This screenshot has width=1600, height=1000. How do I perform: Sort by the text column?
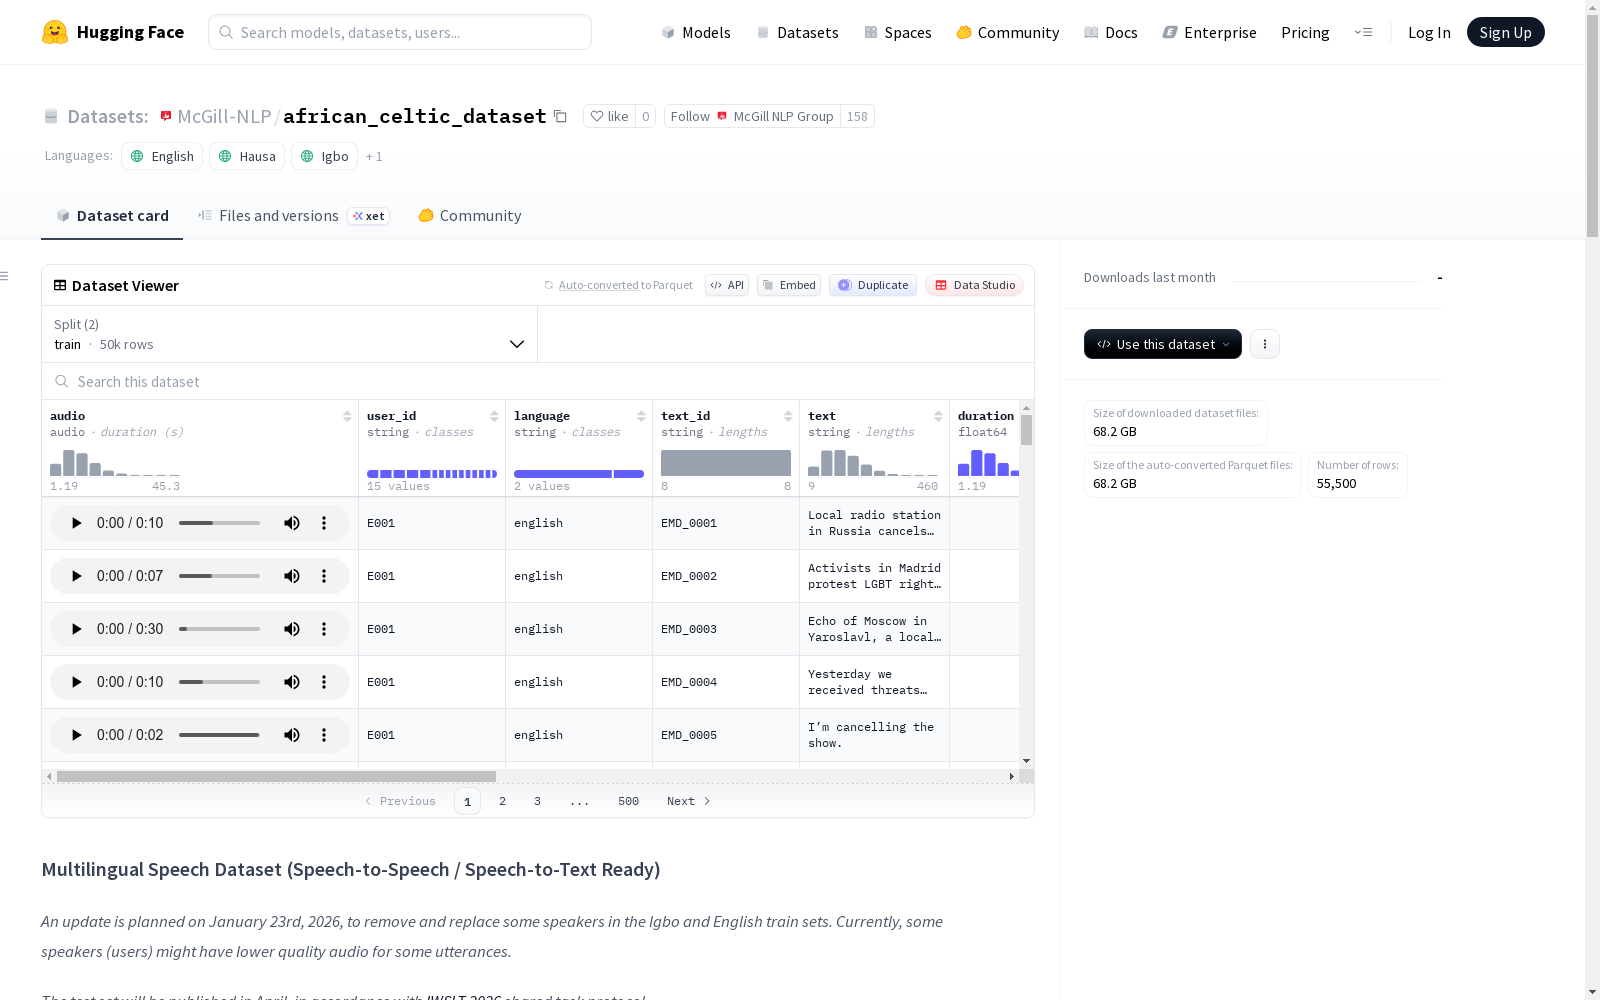(938, 416)
